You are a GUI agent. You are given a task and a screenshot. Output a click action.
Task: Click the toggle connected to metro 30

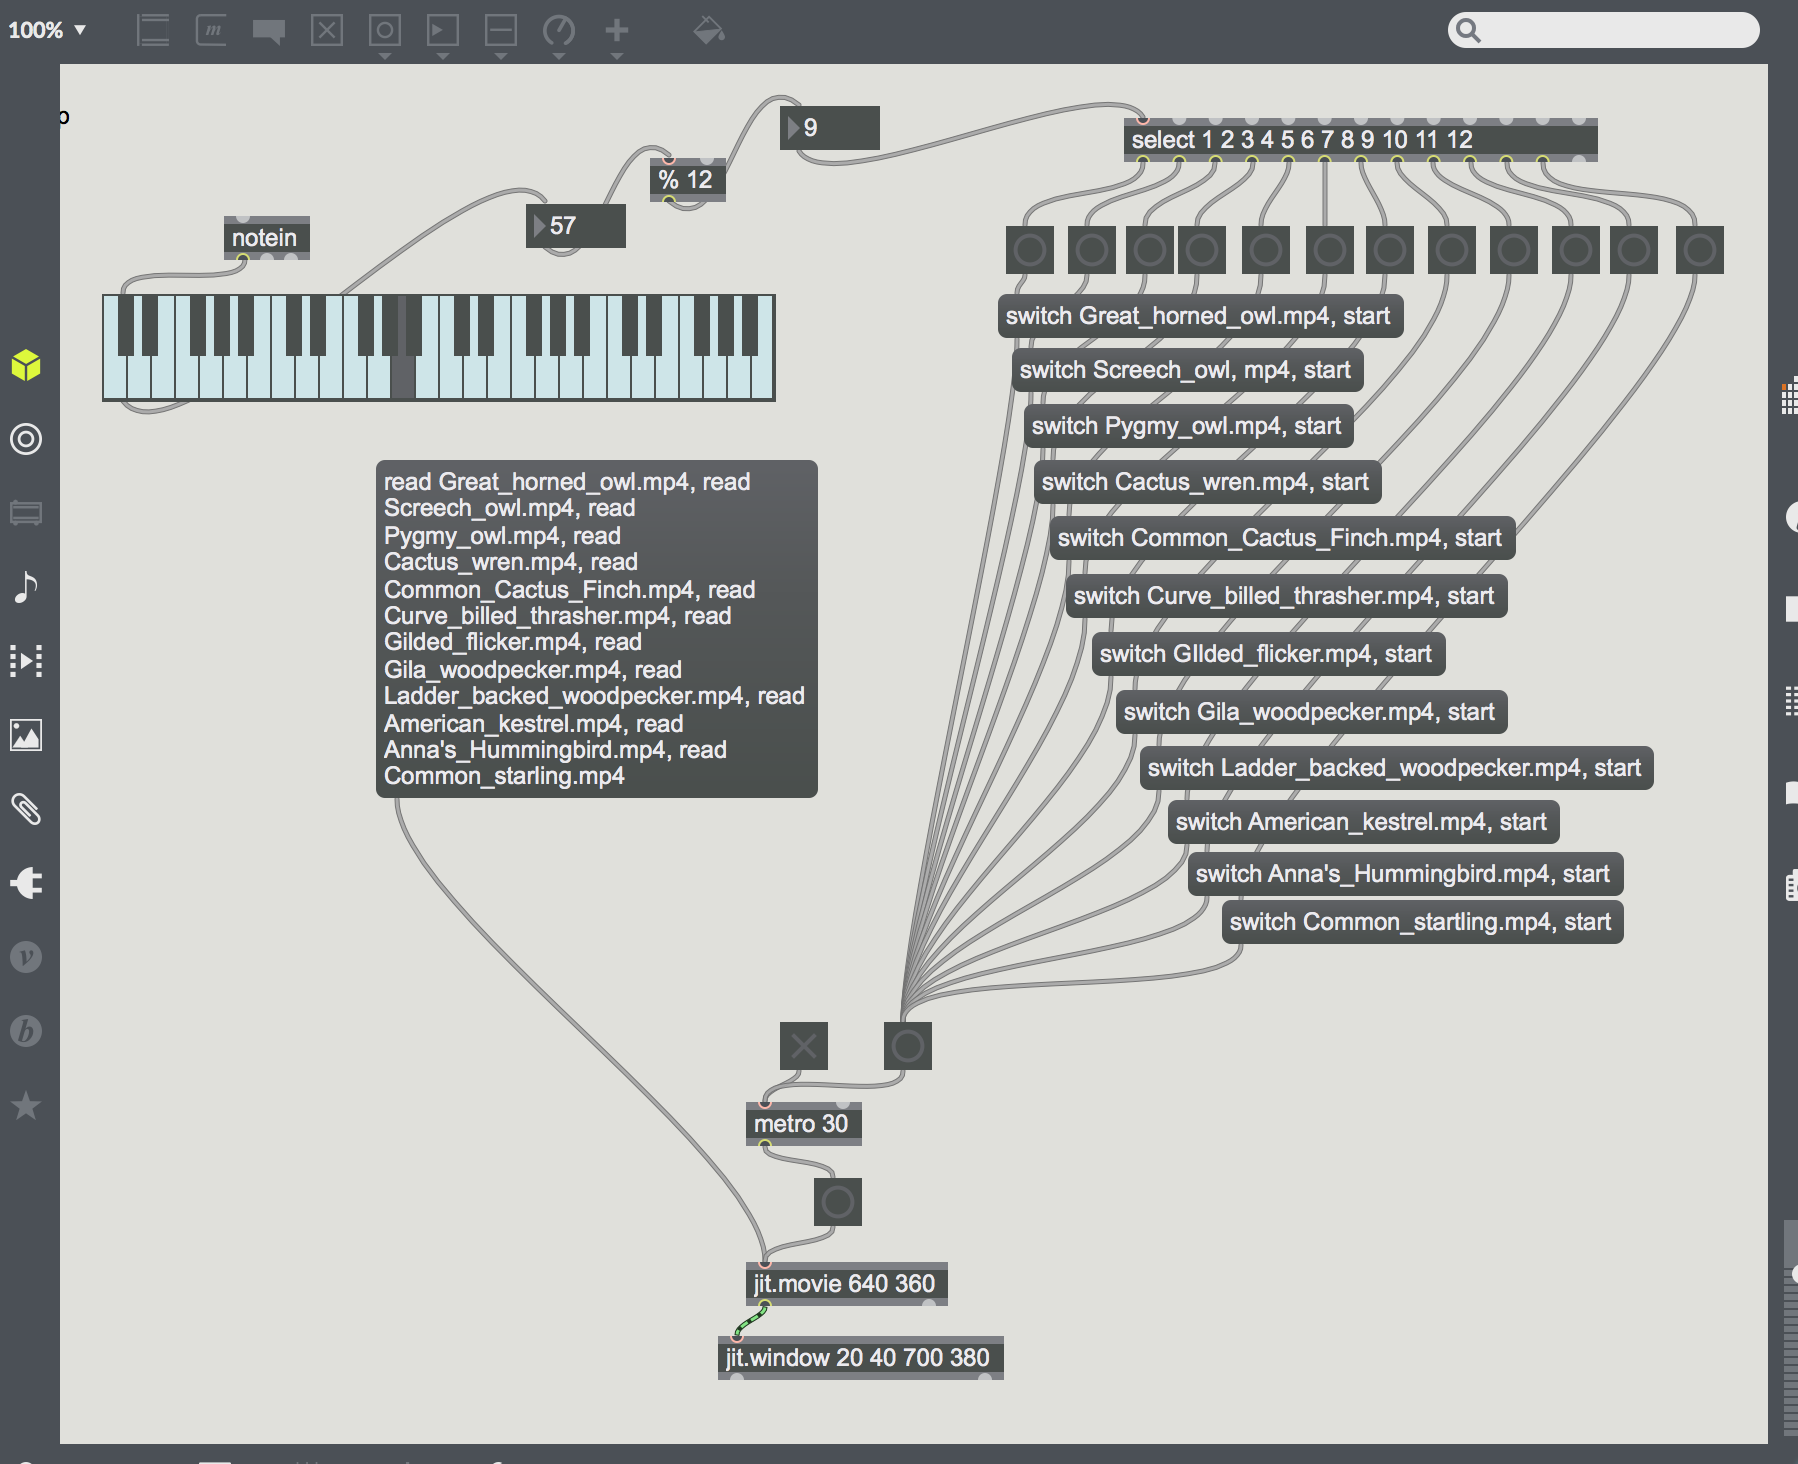click(x=804, y=1046)
